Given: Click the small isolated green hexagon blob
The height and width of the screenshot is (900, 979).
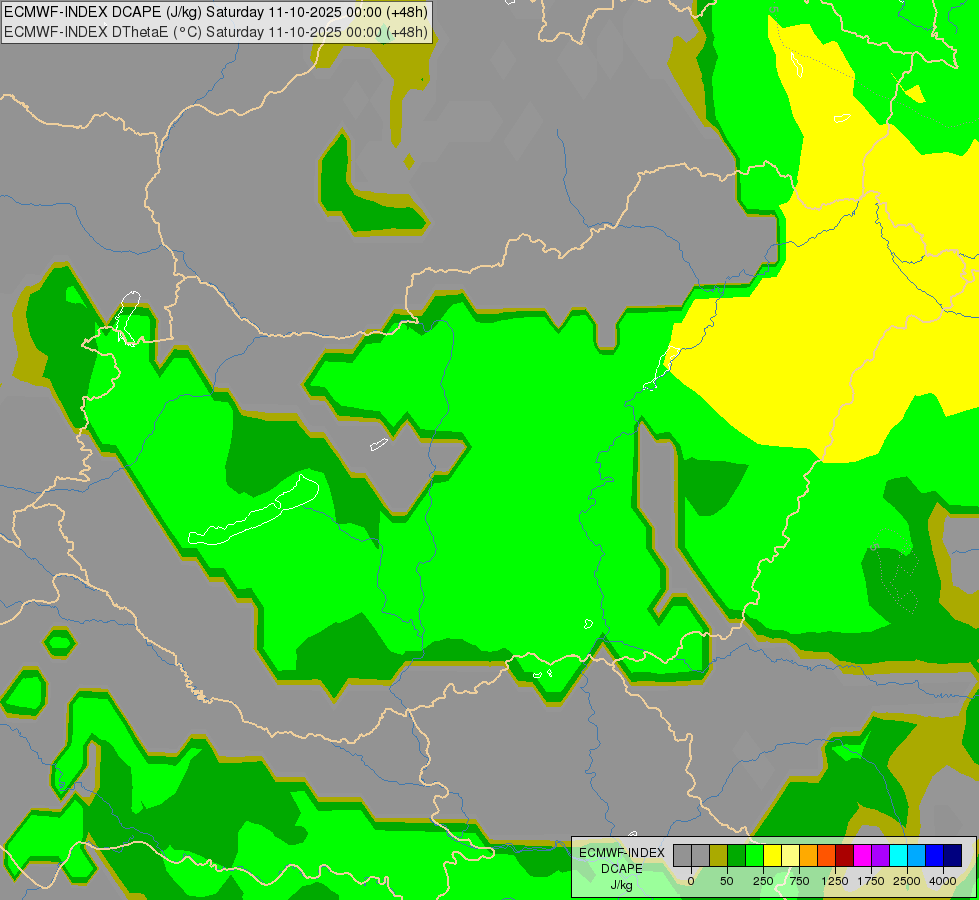Looking at the screenshot, I should point(59,641).
